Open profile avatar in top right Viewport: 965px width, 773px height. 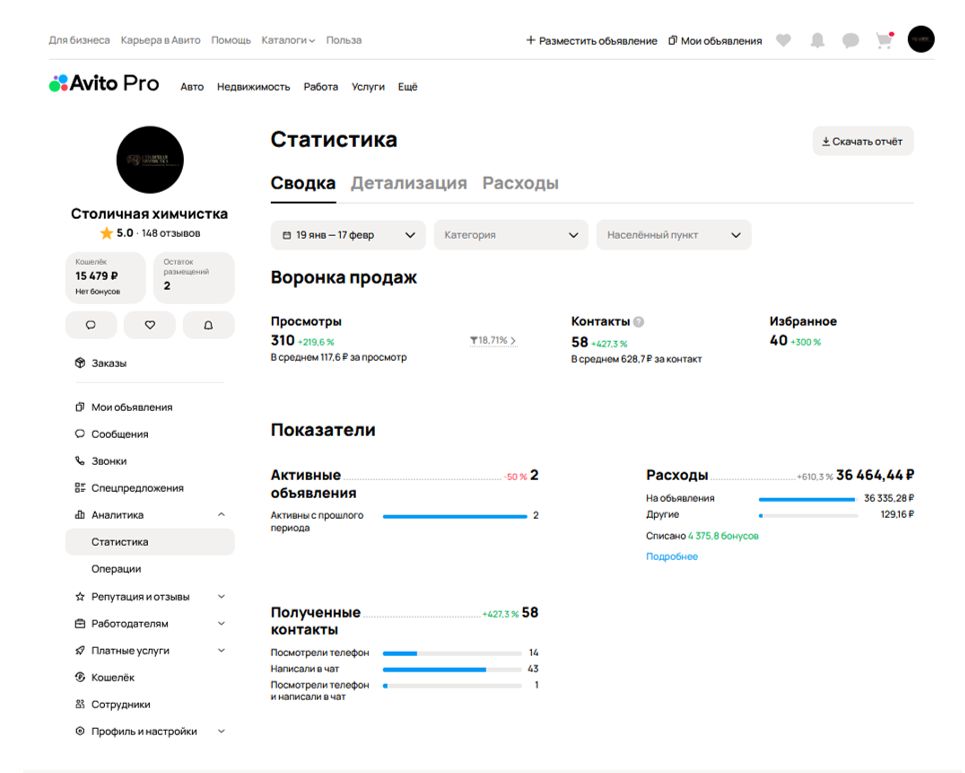click(921, 39)
